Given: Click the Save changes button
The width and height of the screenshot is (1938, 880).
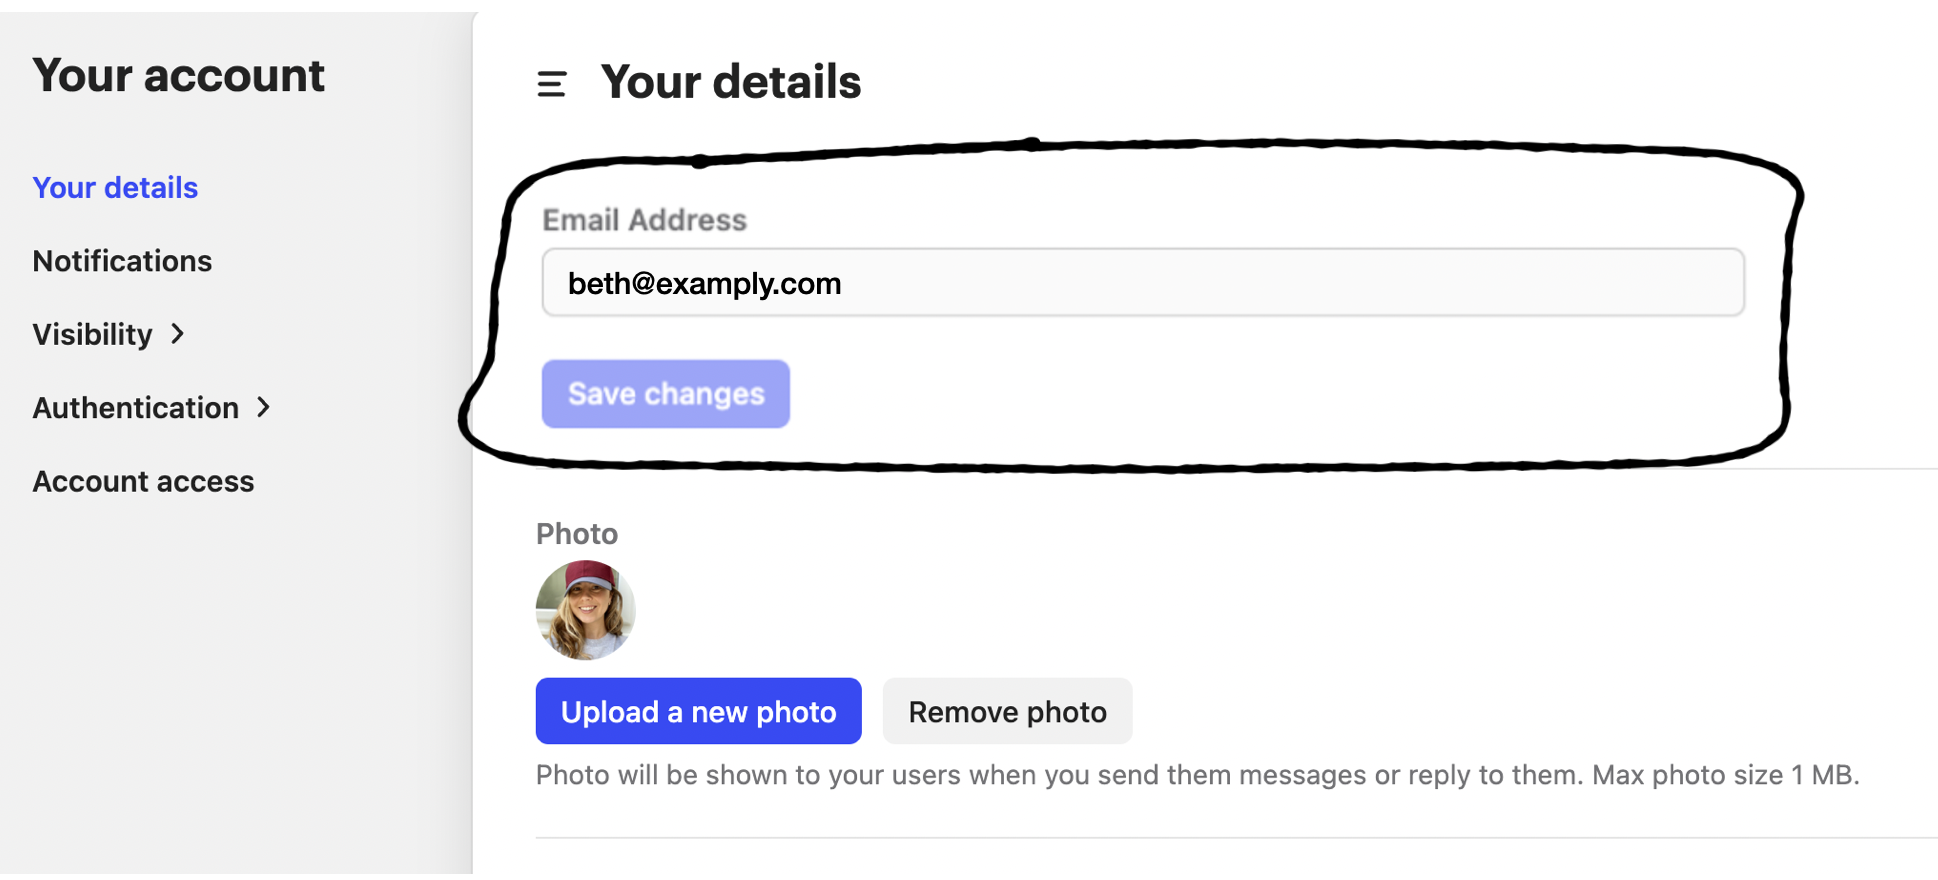Looking at the screenshot, I should [x=666, y=394].
